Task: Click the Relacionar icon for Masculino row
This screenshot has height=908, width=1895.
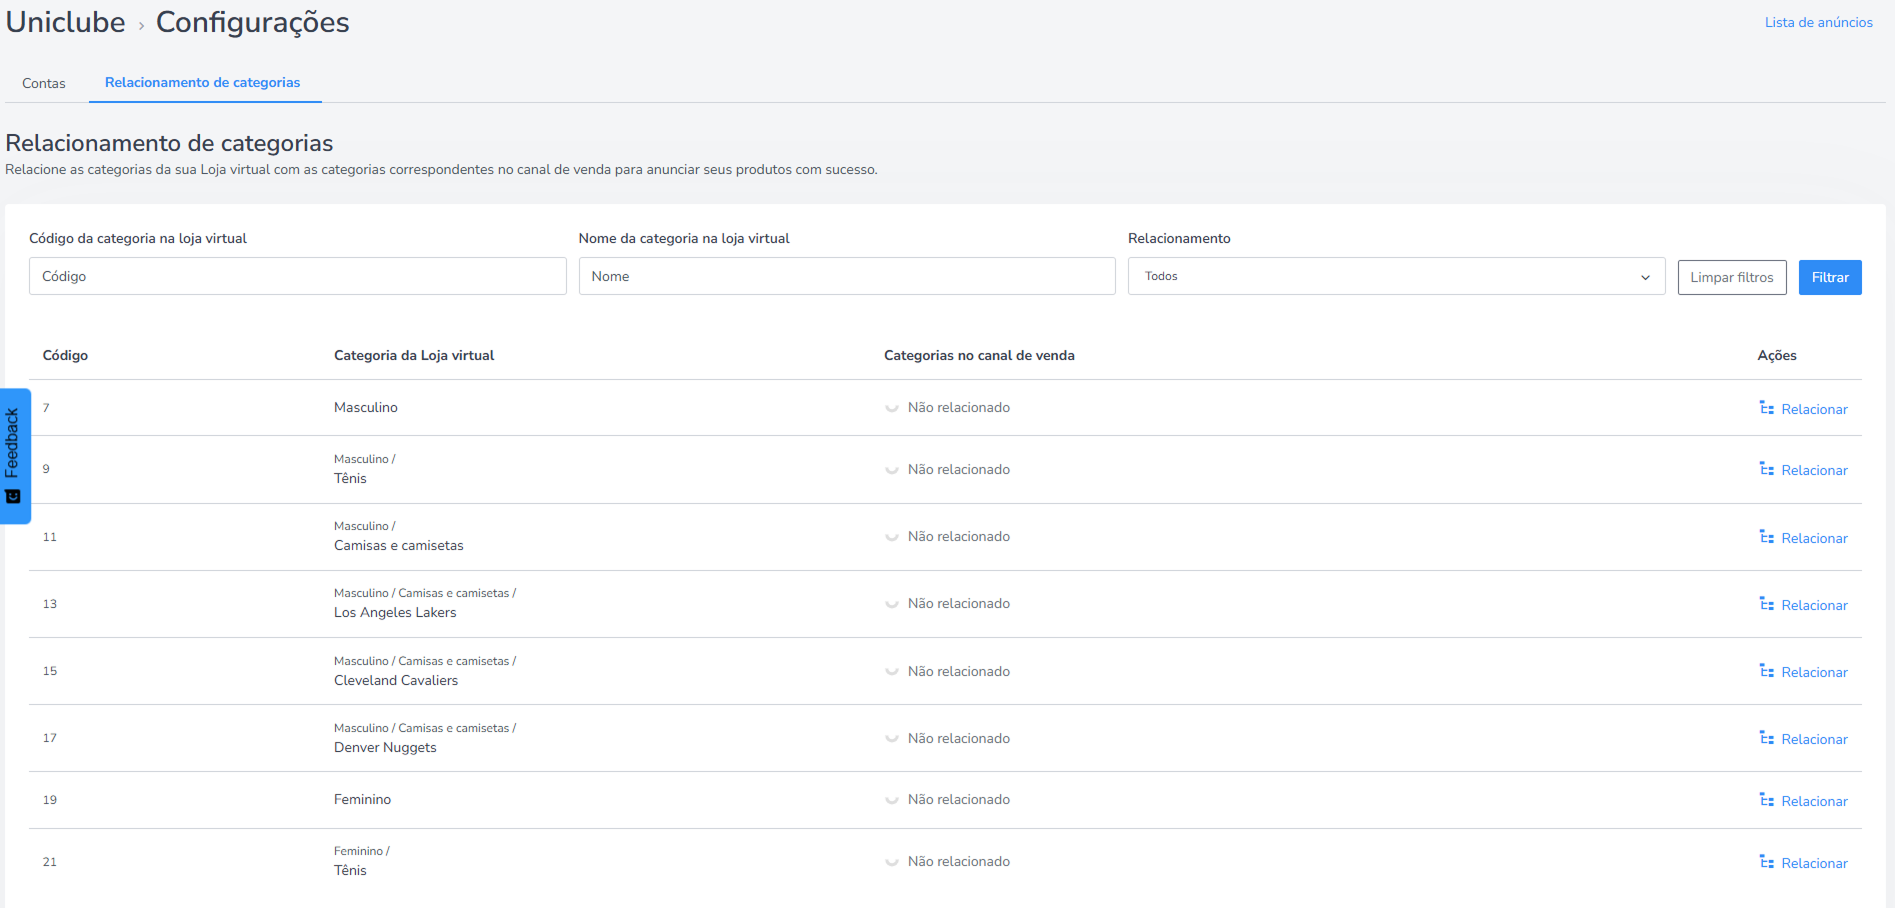Action: pos(1767,408)
